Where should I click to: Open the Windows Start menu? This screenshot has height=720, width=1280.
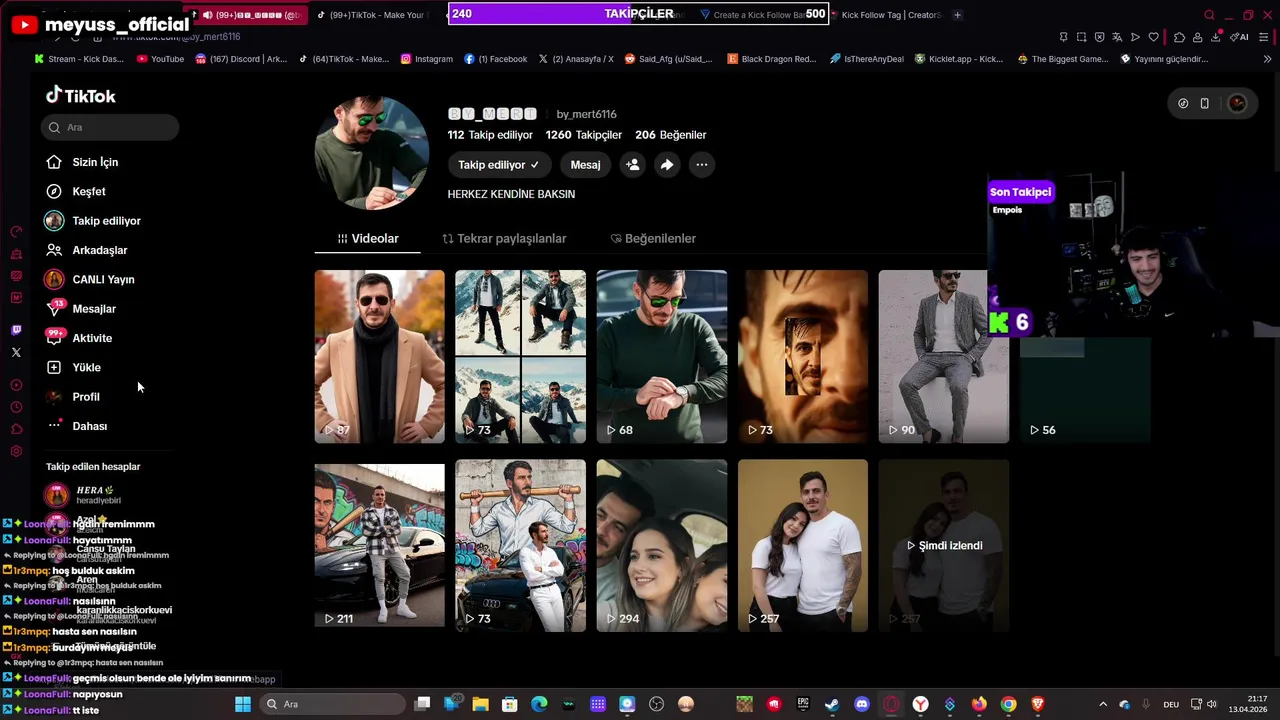pyautogui.click(x=243, y=704)
